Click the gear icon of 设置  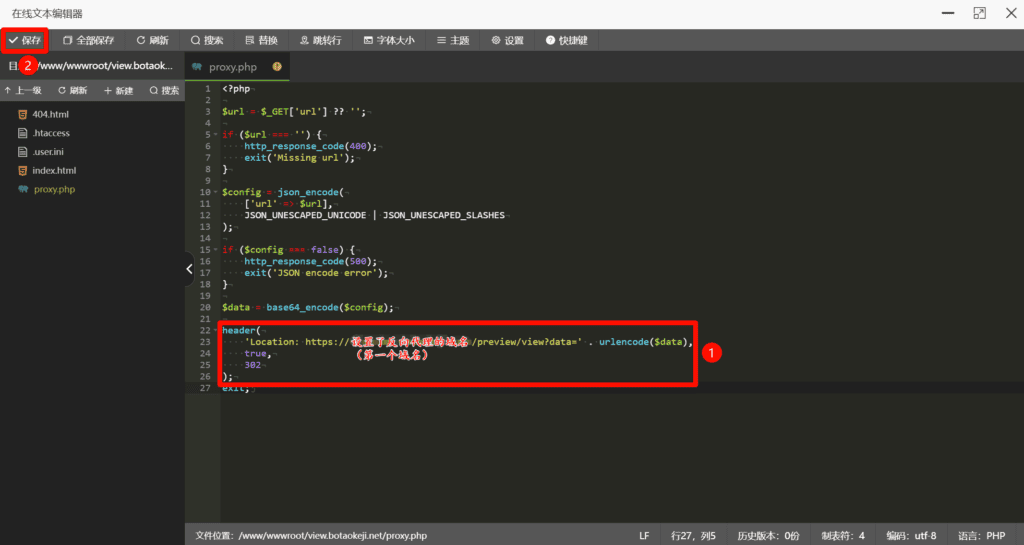496,40
